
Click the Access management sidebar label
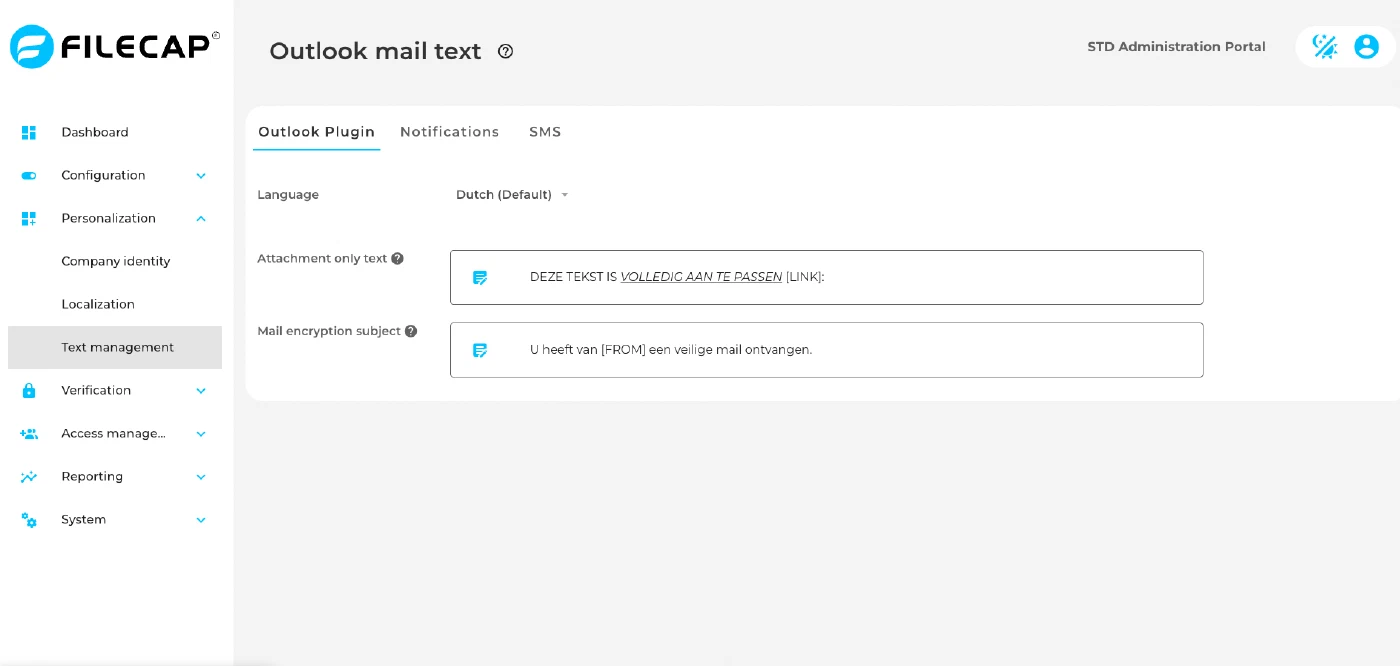click(113, 433)
